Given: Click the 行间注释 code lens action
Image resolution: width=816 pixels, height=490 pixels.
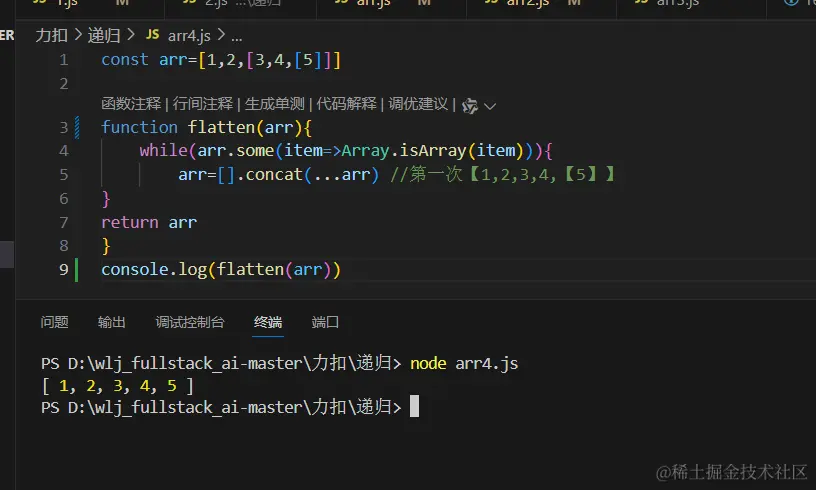Looking at the screenshot, I should click(x=203, y=104).
